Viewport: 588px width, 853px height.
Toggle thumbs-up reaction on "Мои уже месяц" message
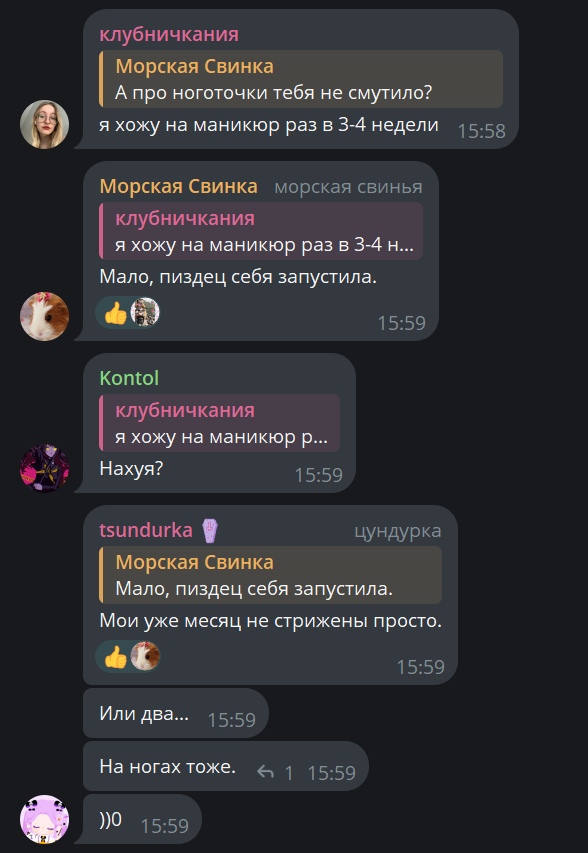115,657
